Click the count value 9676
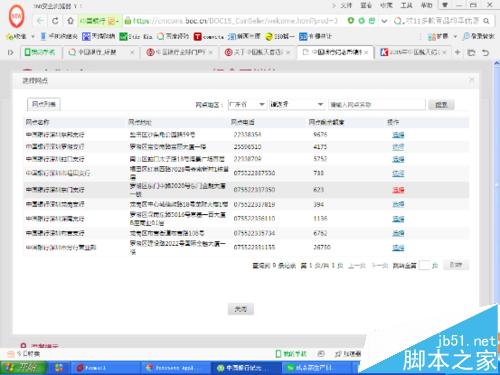The width and height of the screenshot is (500, 375). tap(320, 135)
